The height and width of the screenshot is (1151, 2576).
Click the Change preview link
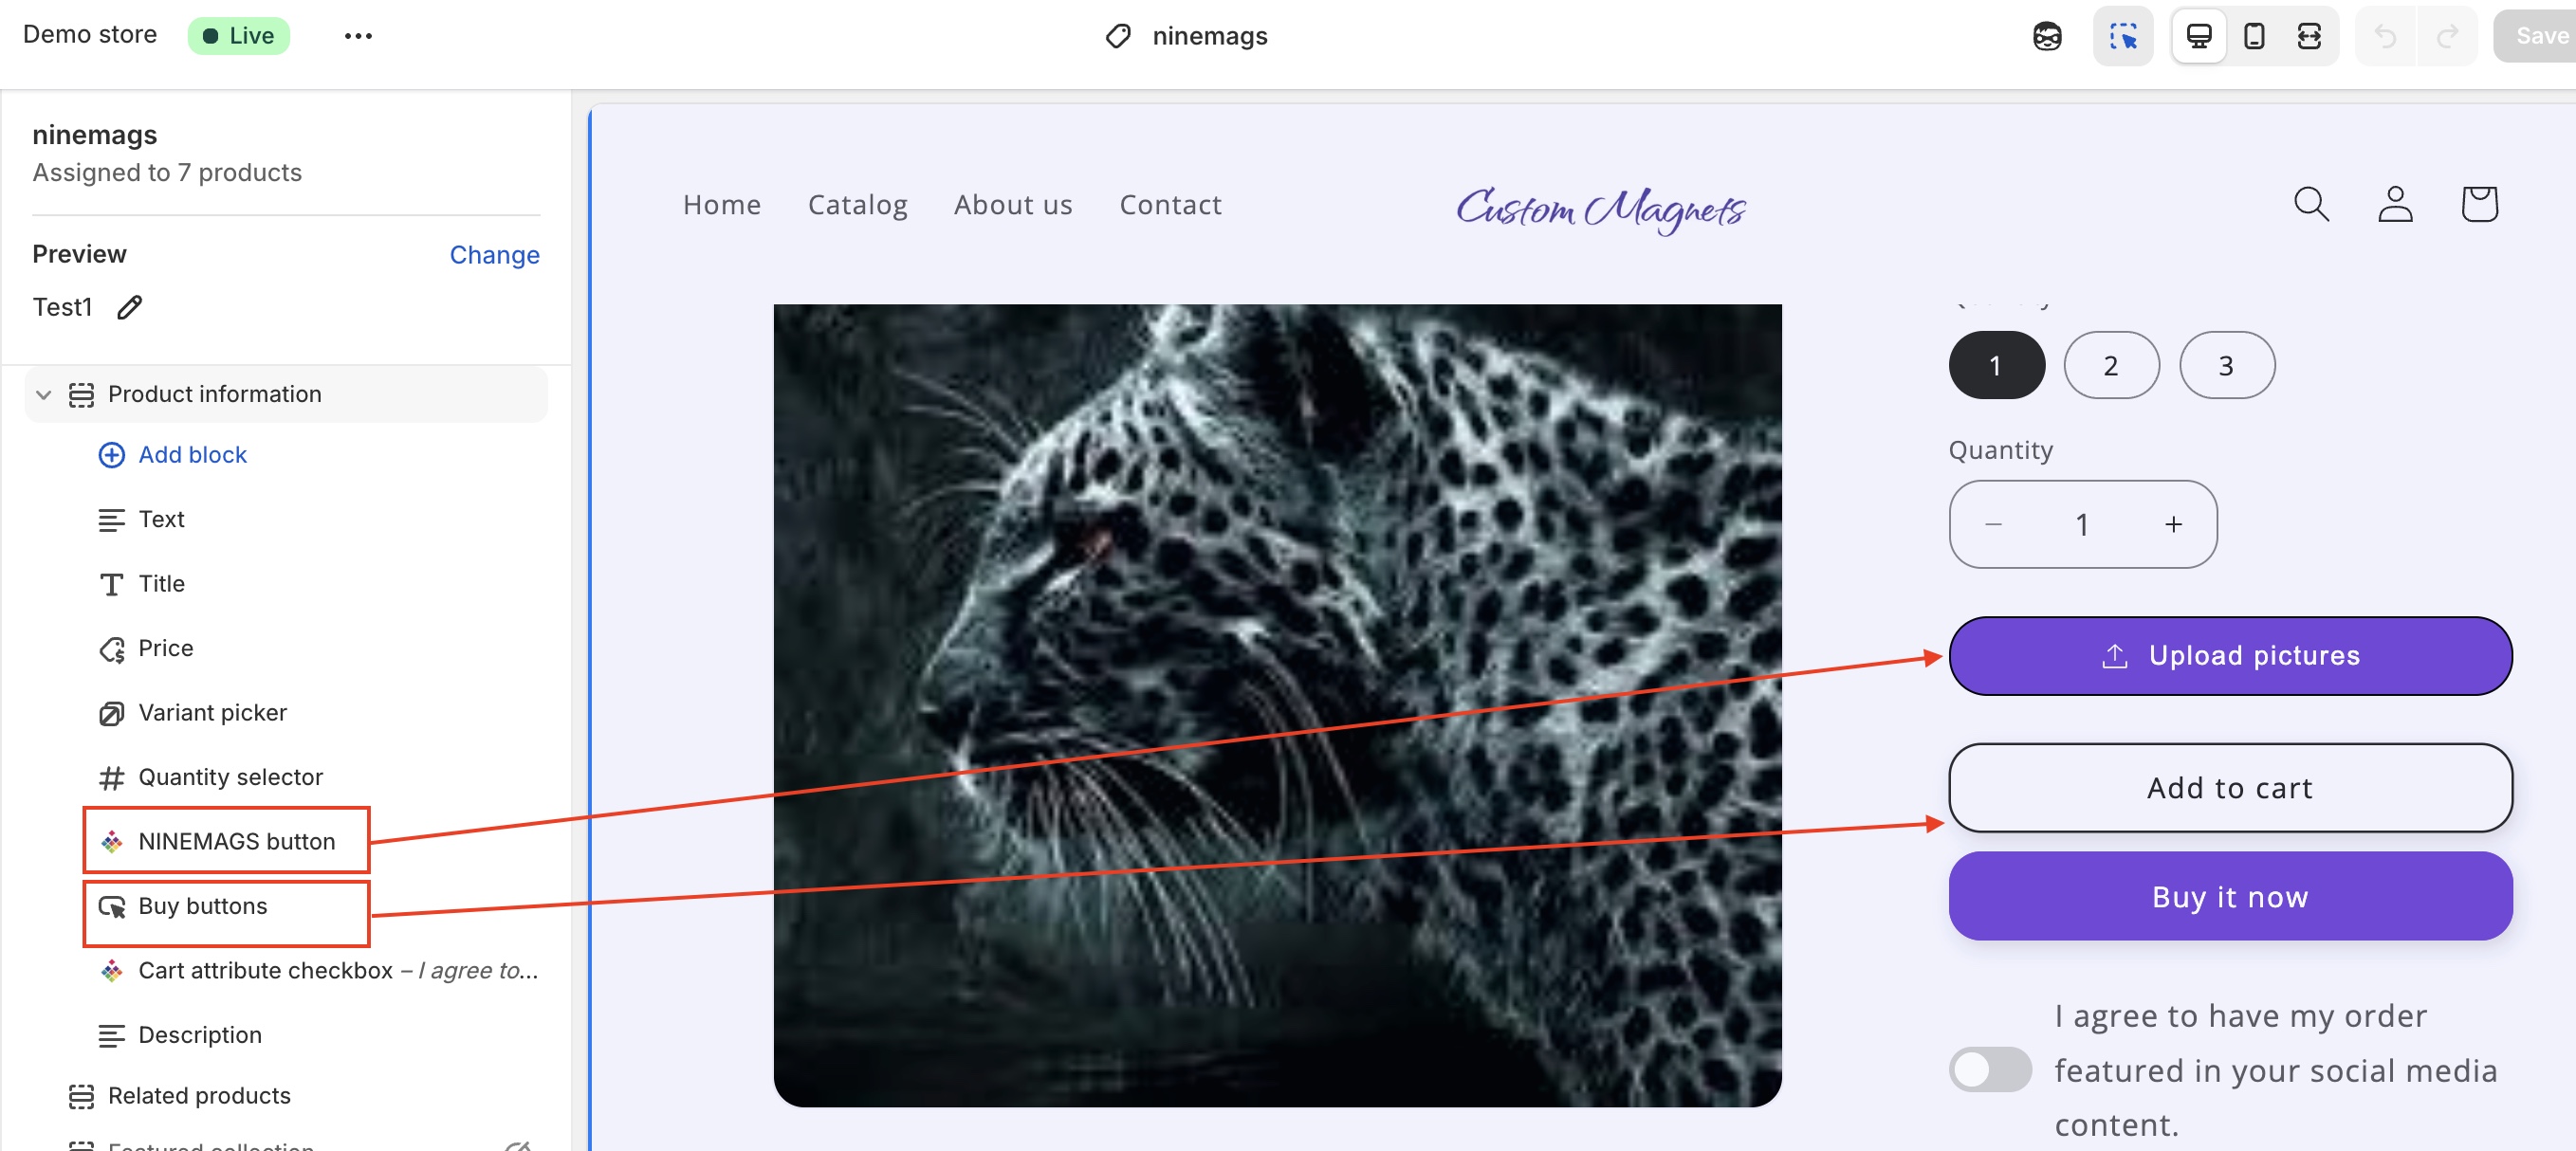[494, 254]
